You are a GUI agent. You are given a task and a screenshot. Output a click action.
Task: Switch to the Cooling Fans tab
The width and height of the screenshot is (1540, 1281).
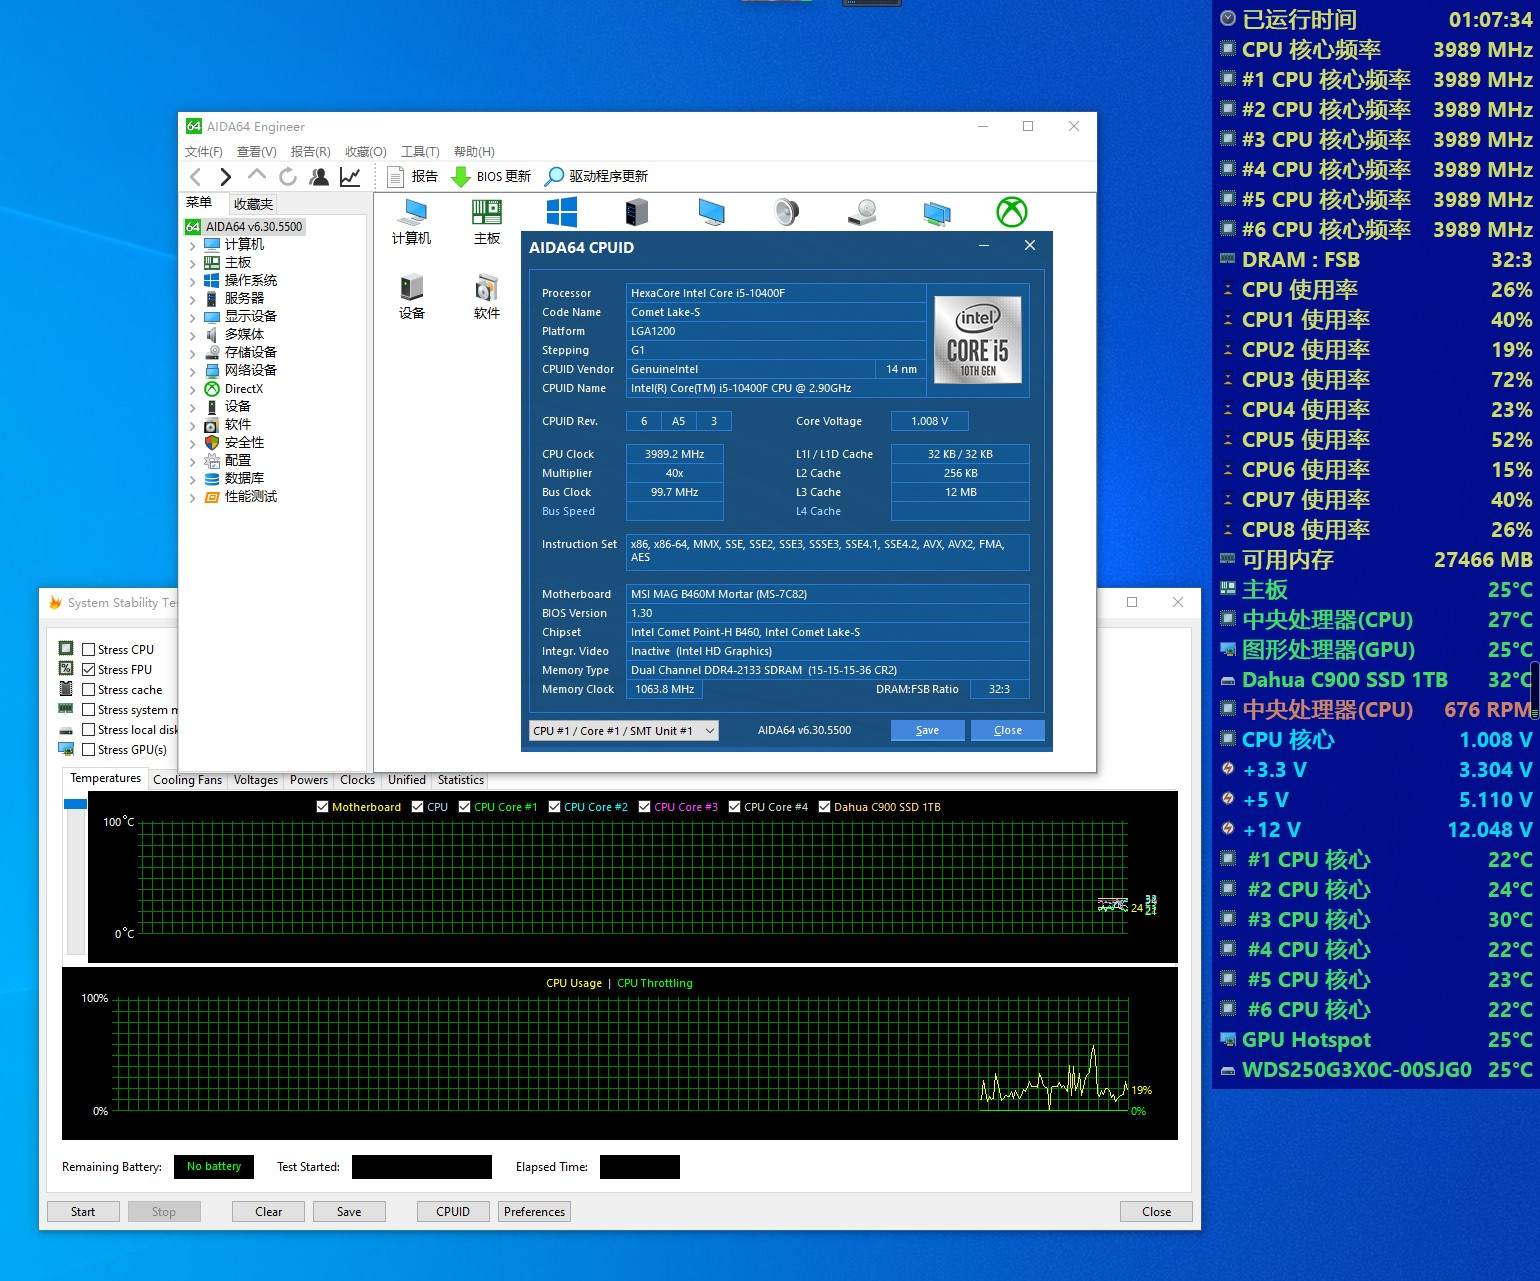point(187,780)
